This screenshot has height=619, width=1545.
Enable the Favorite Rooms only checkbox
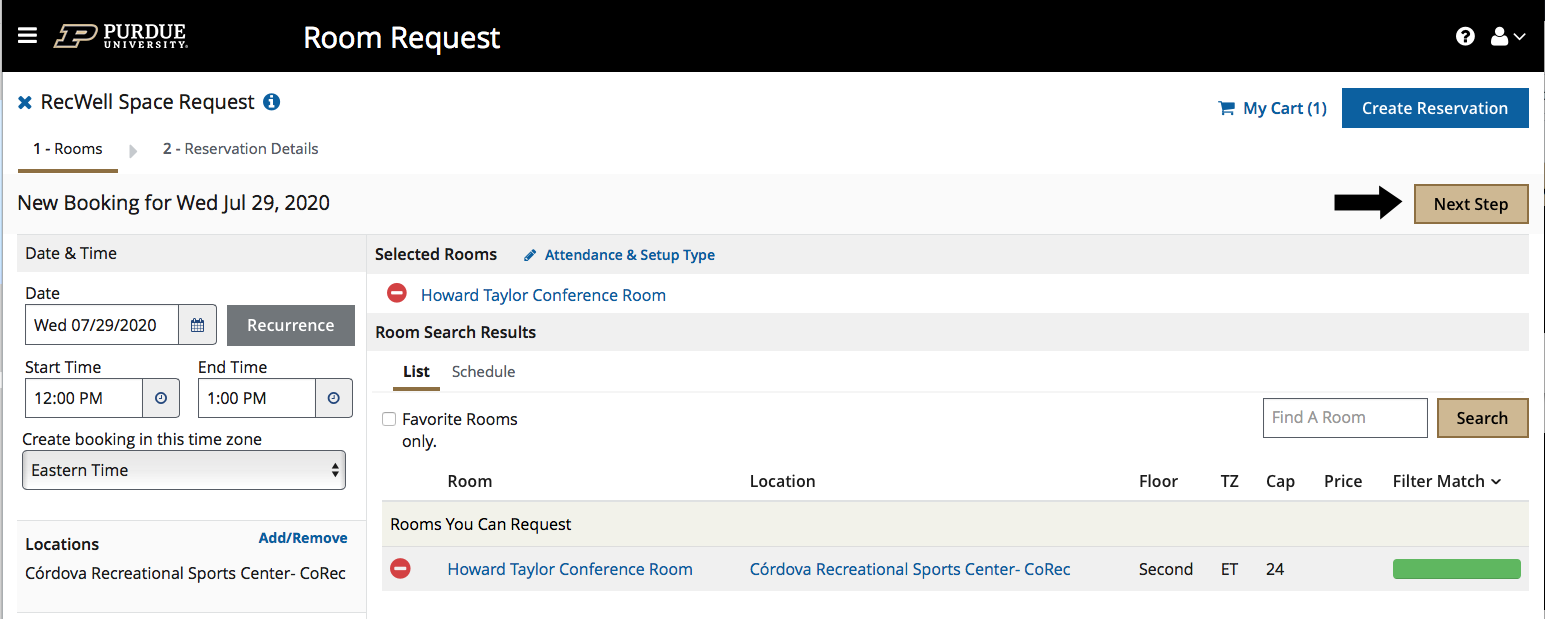[389, 419]
